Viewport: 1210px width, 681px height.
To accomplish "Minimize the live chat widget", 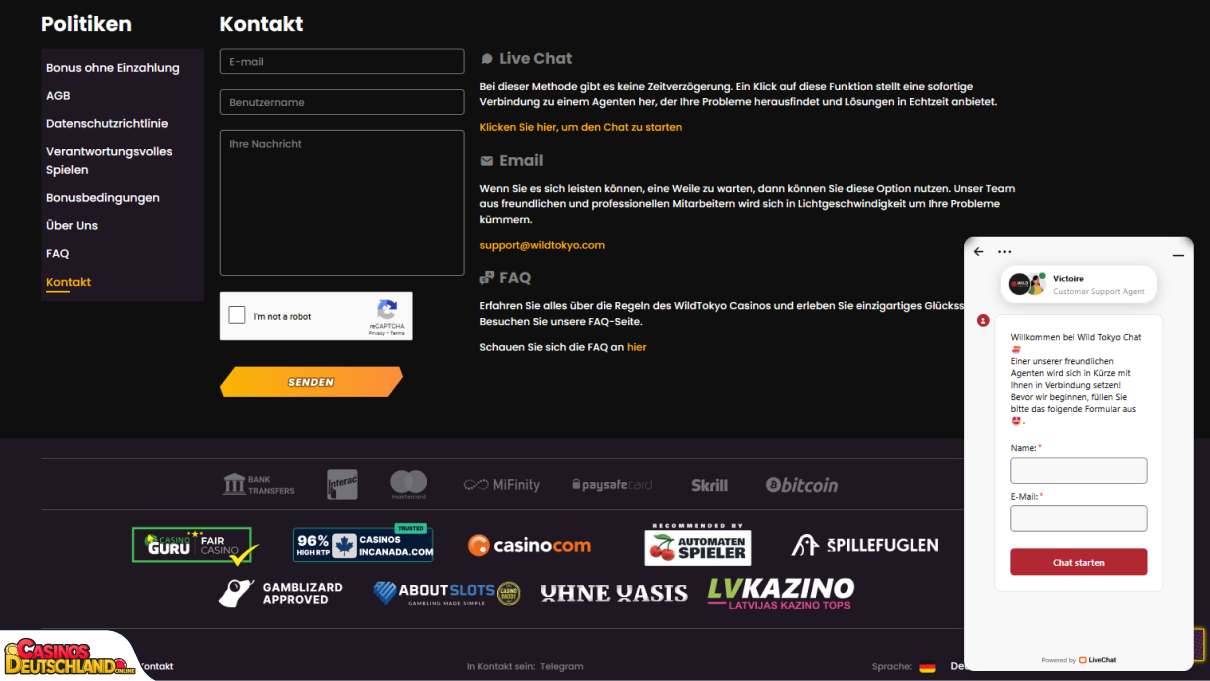I will (x=1178, y=255).
